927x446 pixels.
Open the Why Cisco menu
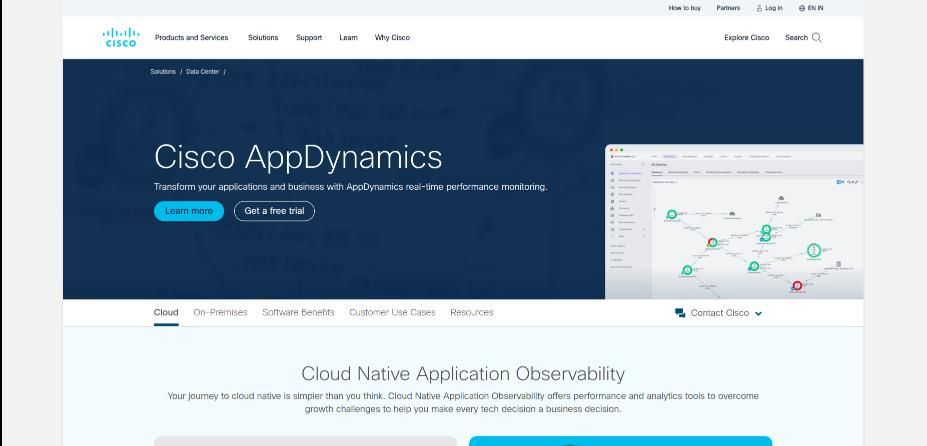point(392,37)
